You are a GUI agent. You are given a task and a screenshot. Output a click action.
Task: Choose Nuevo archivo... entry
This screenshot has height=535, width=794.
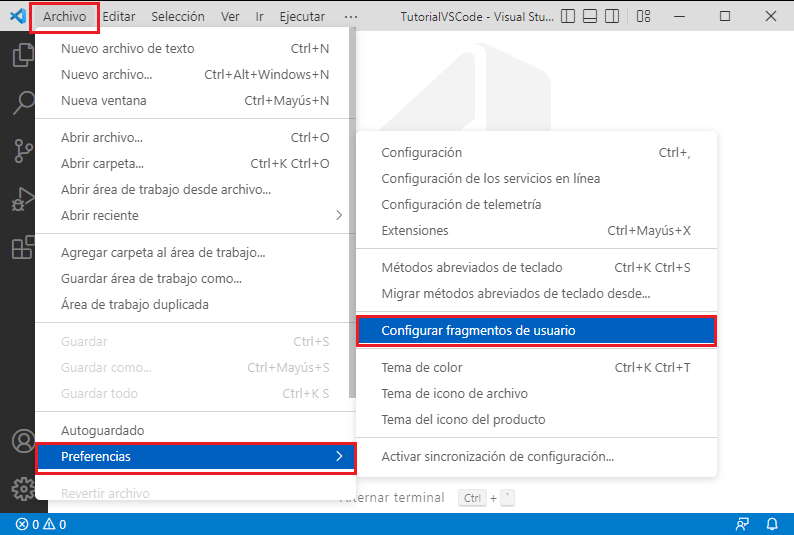pos(195,74)
